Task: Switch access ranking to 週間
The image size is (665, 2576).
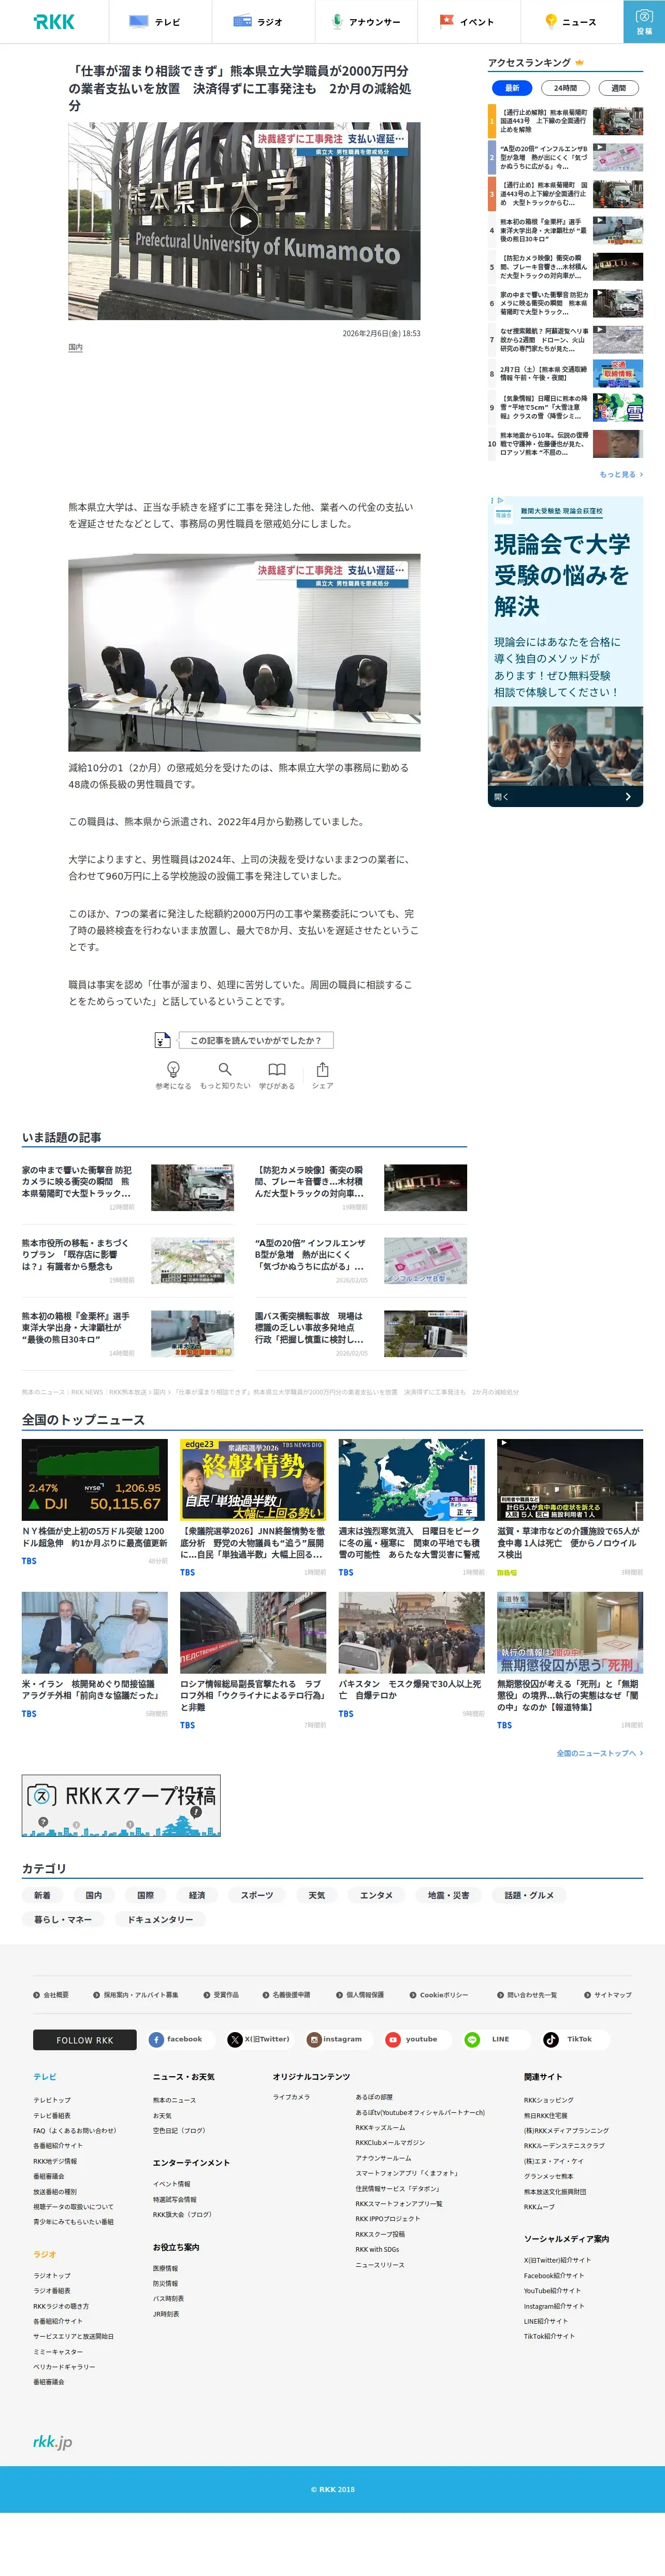Action: [618, 88]
